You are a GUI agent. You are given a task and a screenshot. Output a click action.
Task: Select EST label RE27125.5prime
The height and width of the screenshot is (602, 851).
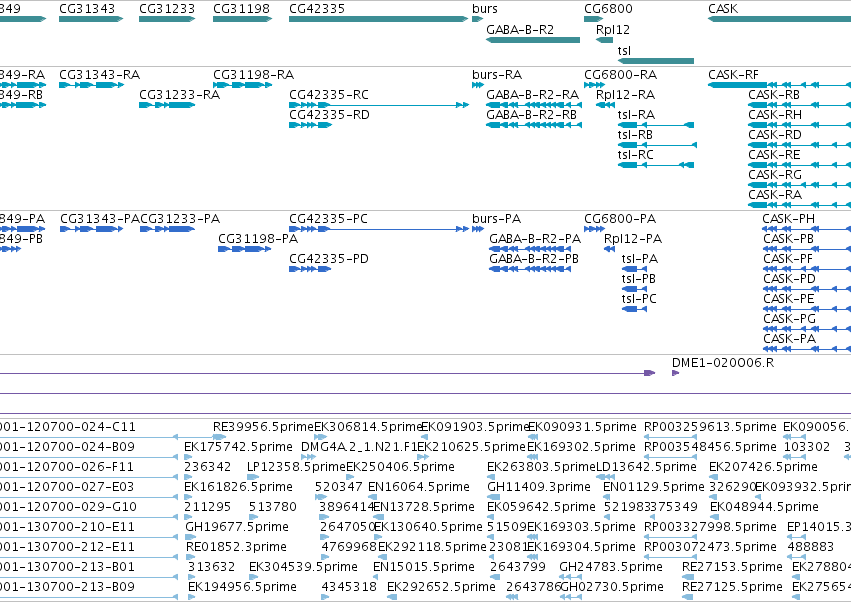coord(732,587)
